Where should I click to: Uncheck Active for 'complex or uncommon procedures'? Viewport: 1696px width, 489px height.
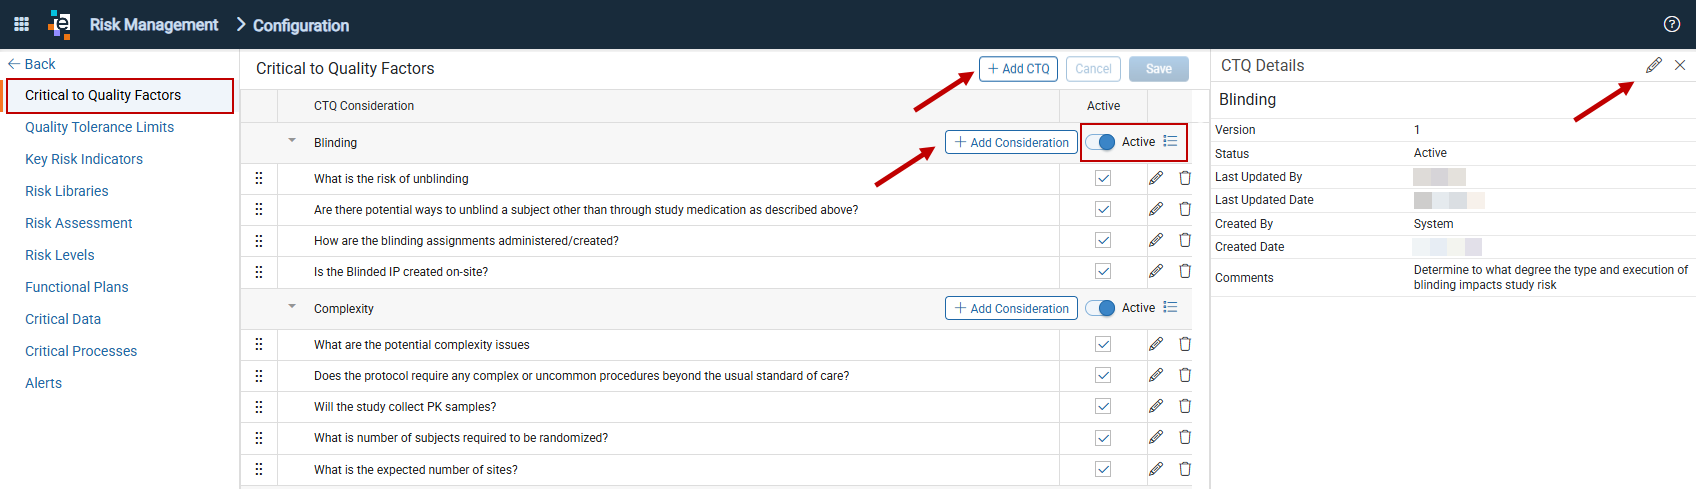1103,375
